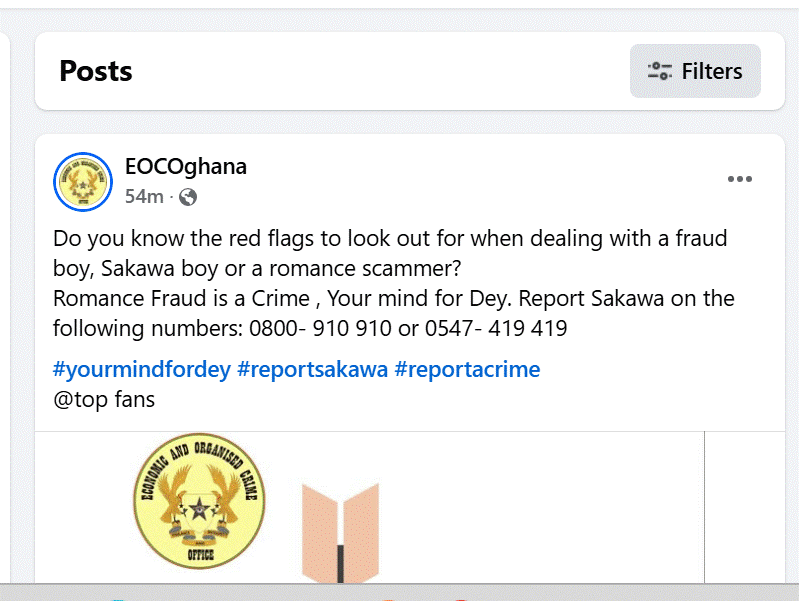Click the peach book graphic in image
This screenshot has width=799, height=601.
click(x=341, y=530)
